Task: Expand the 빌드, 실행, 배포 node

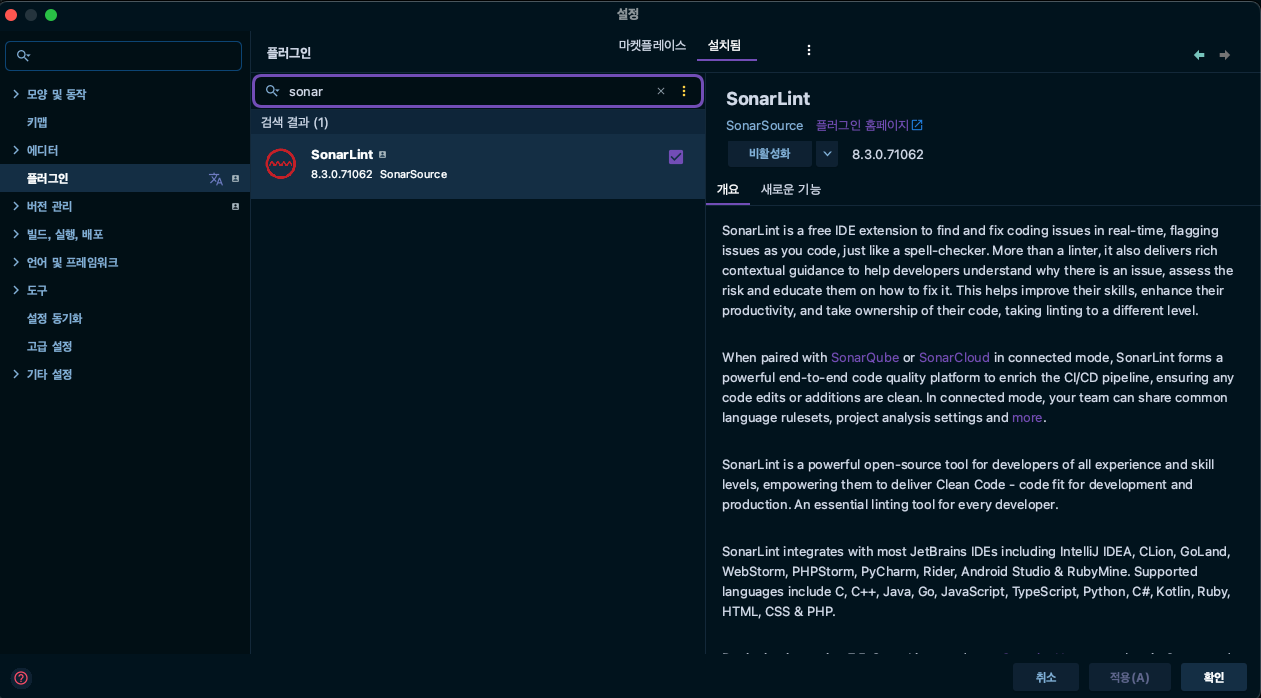Action: point(15,234)
